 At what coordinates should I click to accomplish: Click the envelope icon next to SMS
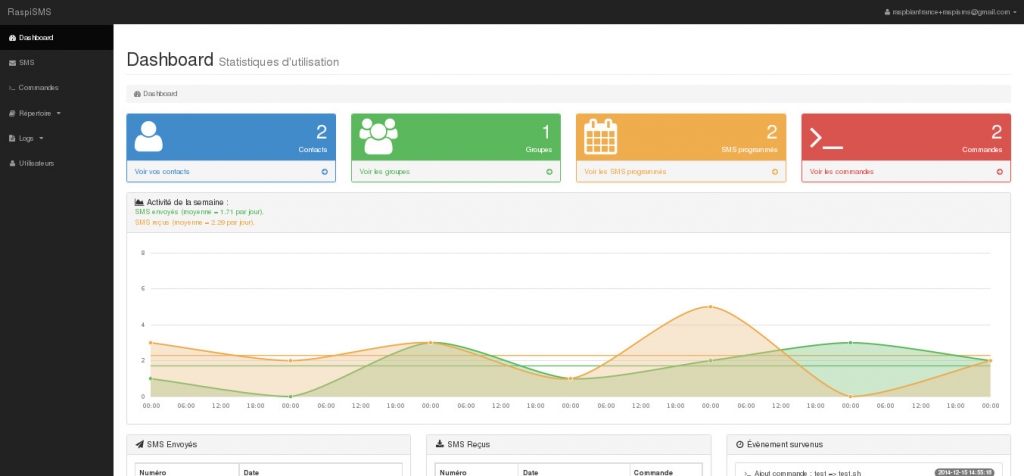(12, 63)
